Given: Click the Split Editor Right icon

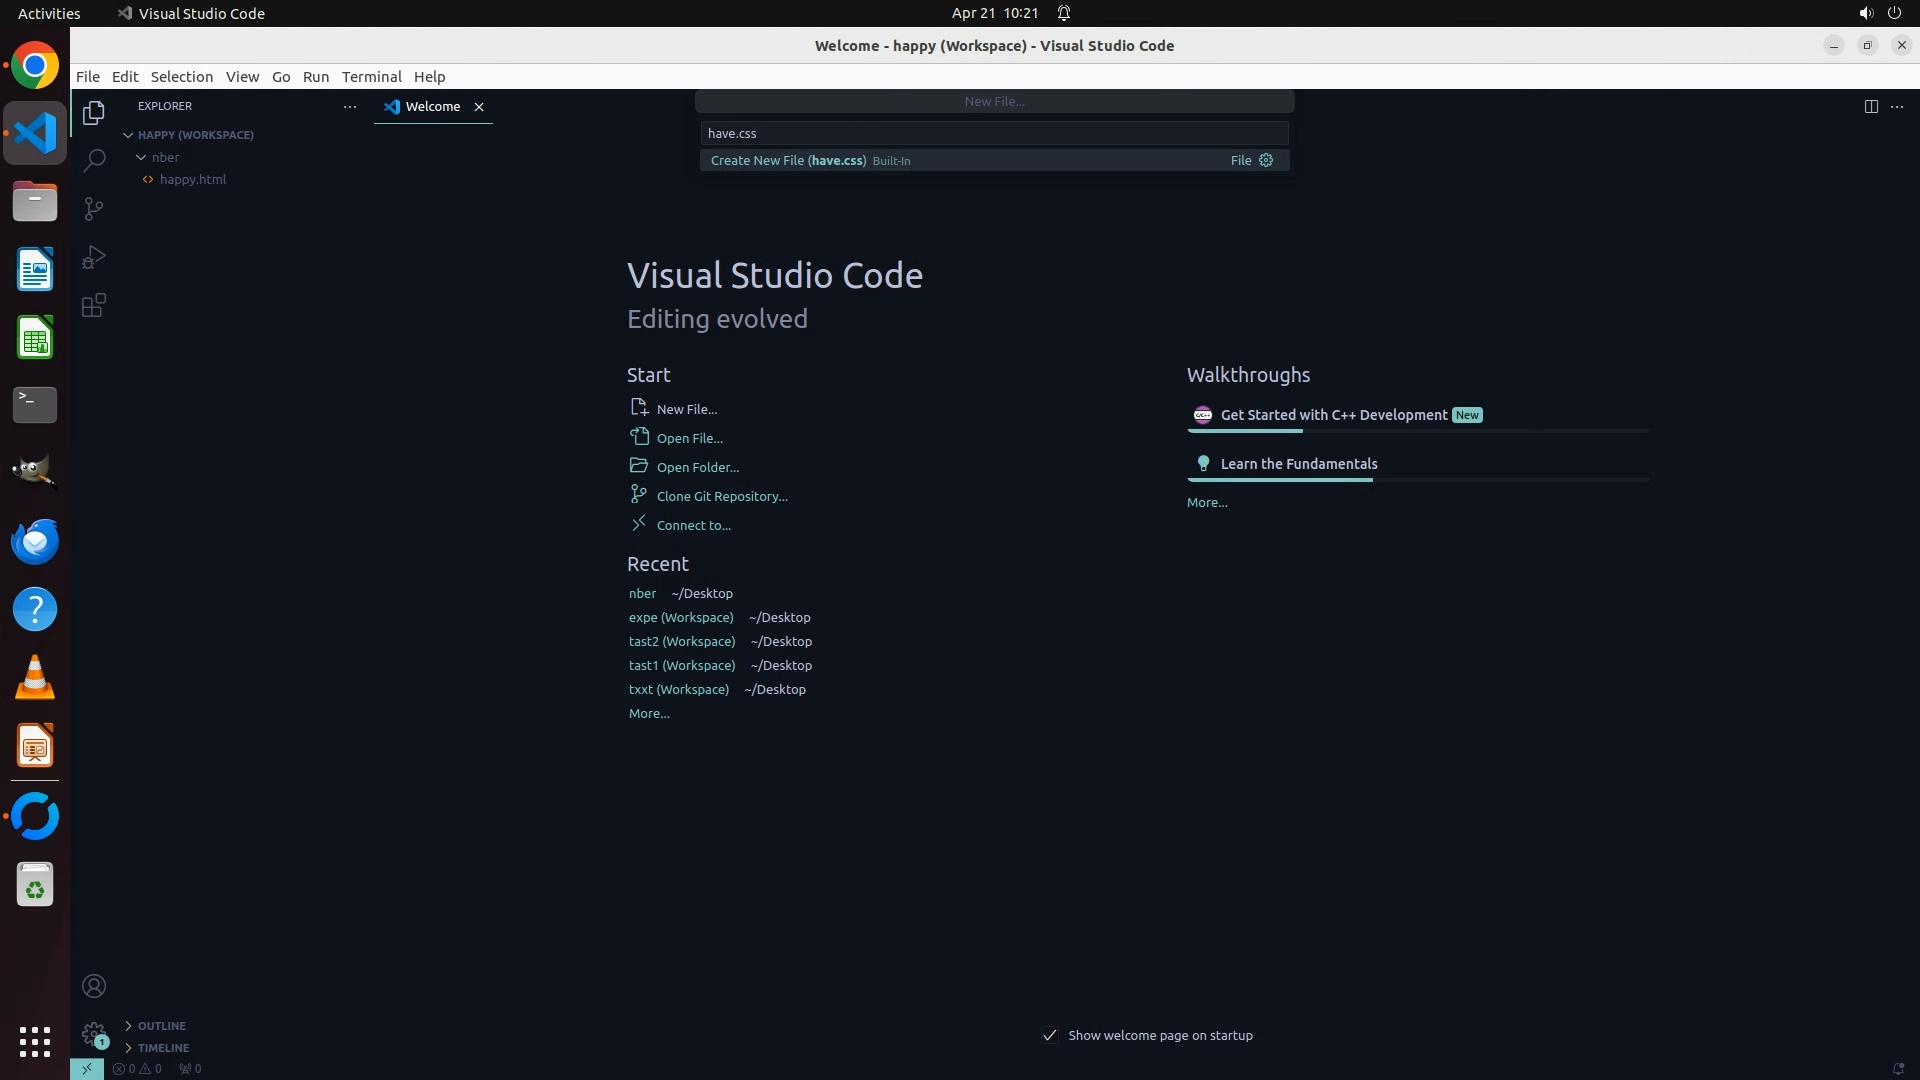Looking at the screenshot, I should tap(1870, 107).
